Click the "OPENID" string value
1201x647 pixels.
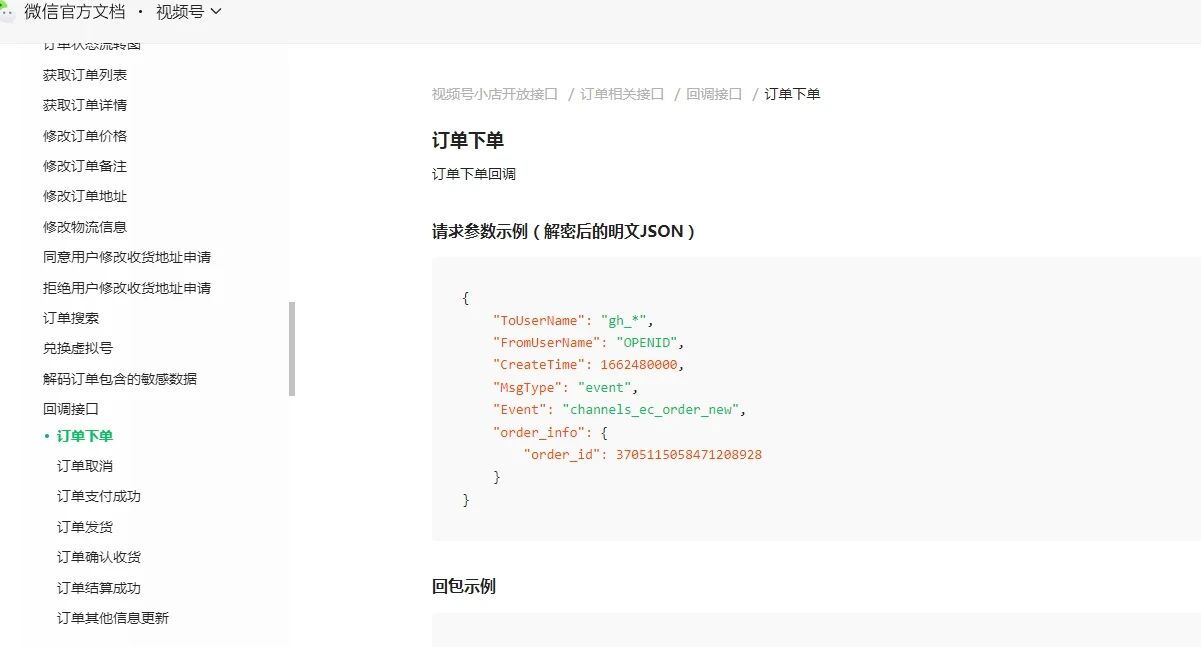coord(647,343)
